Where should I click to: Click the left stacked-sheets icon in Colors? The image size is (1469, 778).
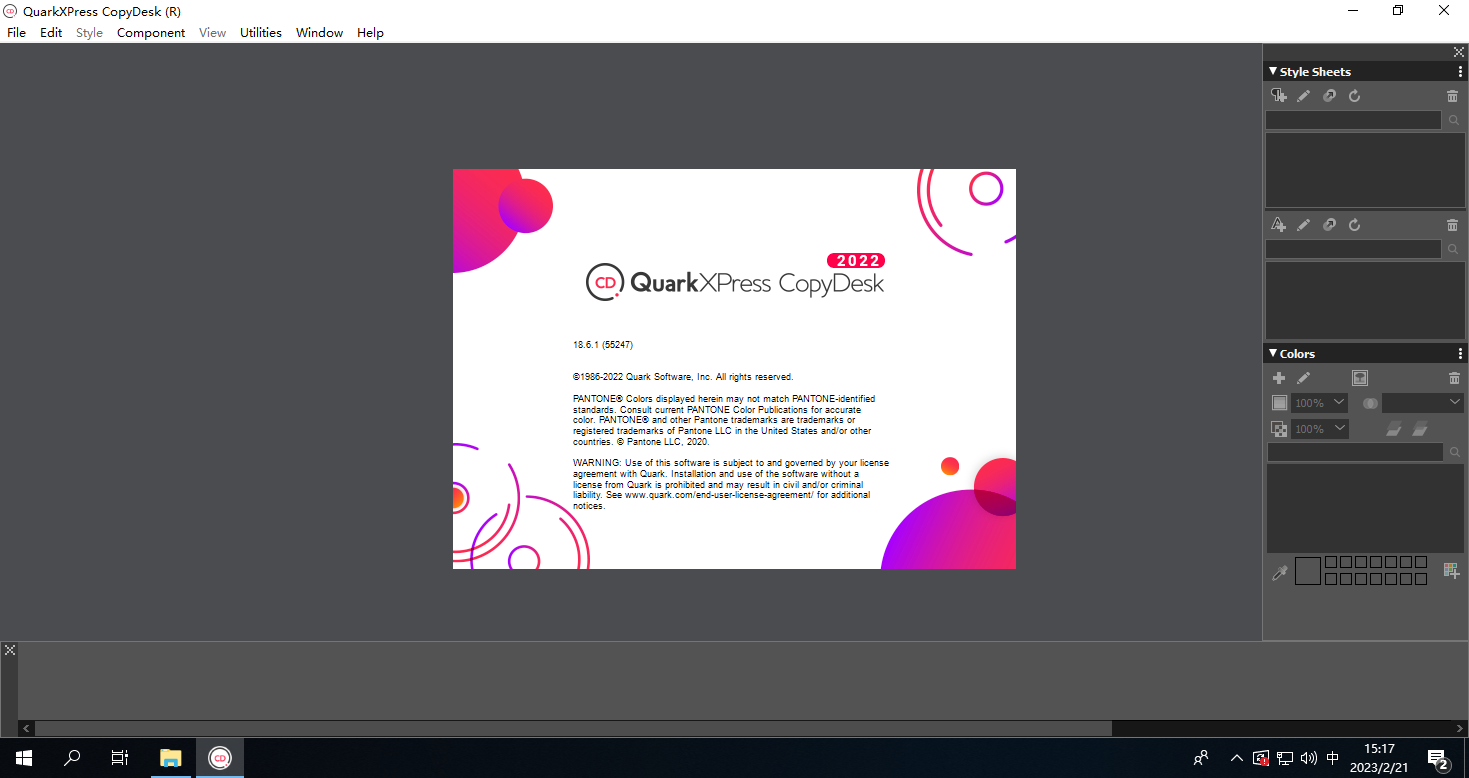pyautogui.click(x=1394, y=429)
